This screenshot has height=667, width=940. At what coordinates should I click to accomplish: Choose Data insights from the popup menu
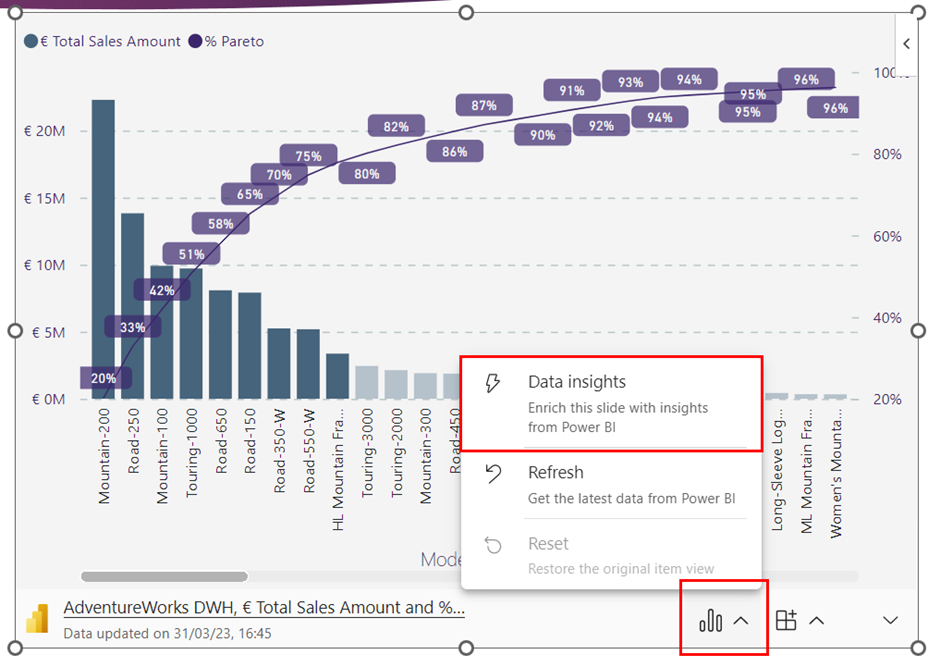[577, 382]
